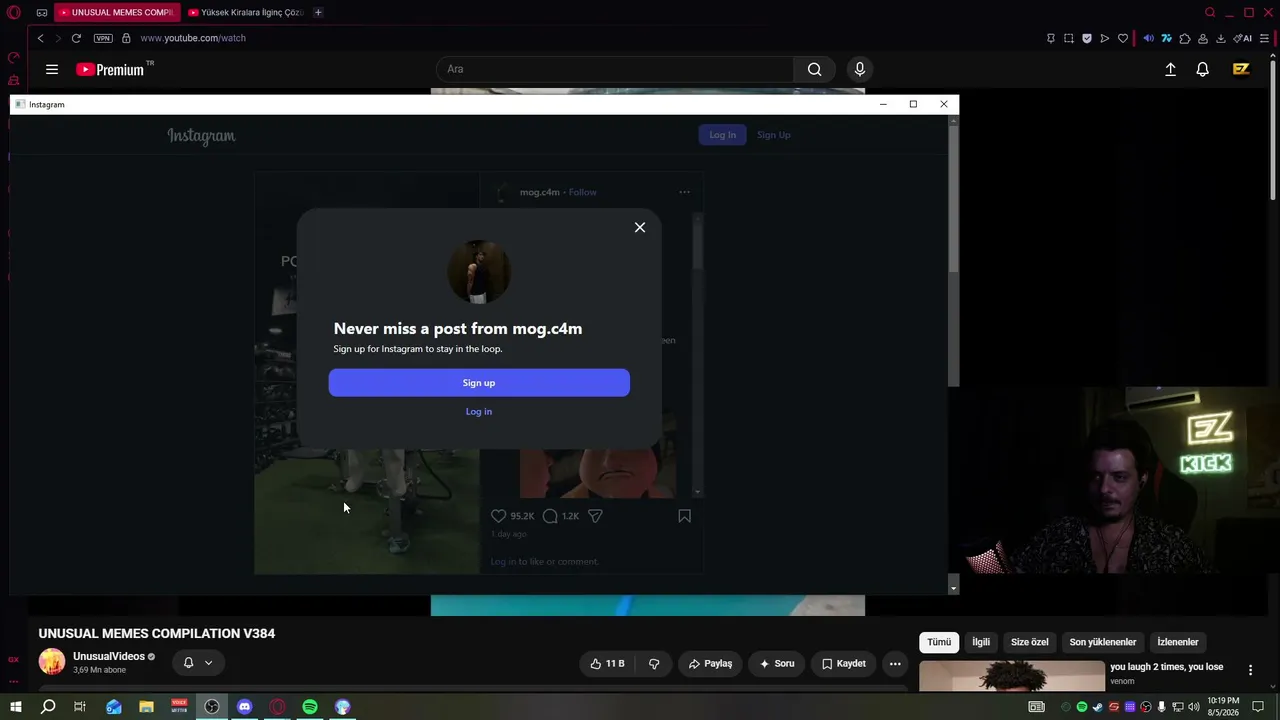Click the YouTube search field labeled Ara
The width and height of the screenshot is (1280, 720).
tap(615, 69)
